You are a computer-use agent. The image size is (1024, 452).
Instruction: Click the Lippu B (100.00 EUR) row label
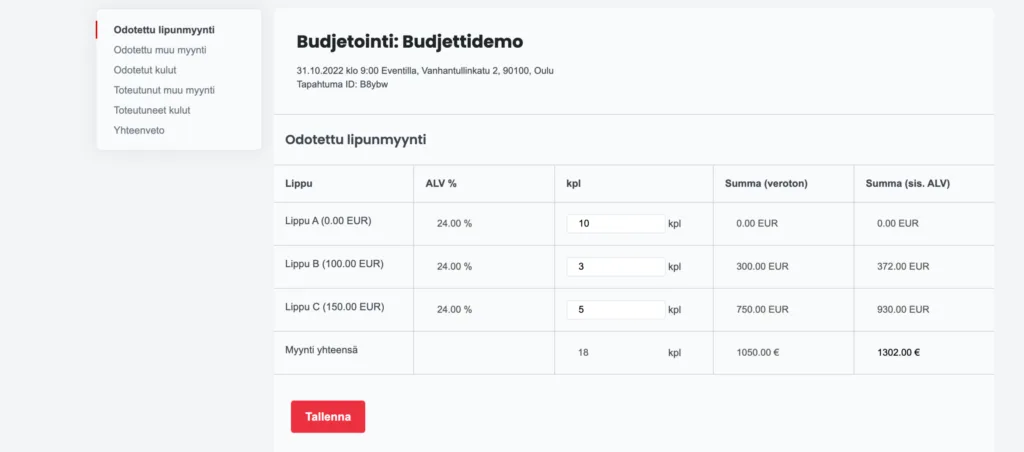point(334,264)
